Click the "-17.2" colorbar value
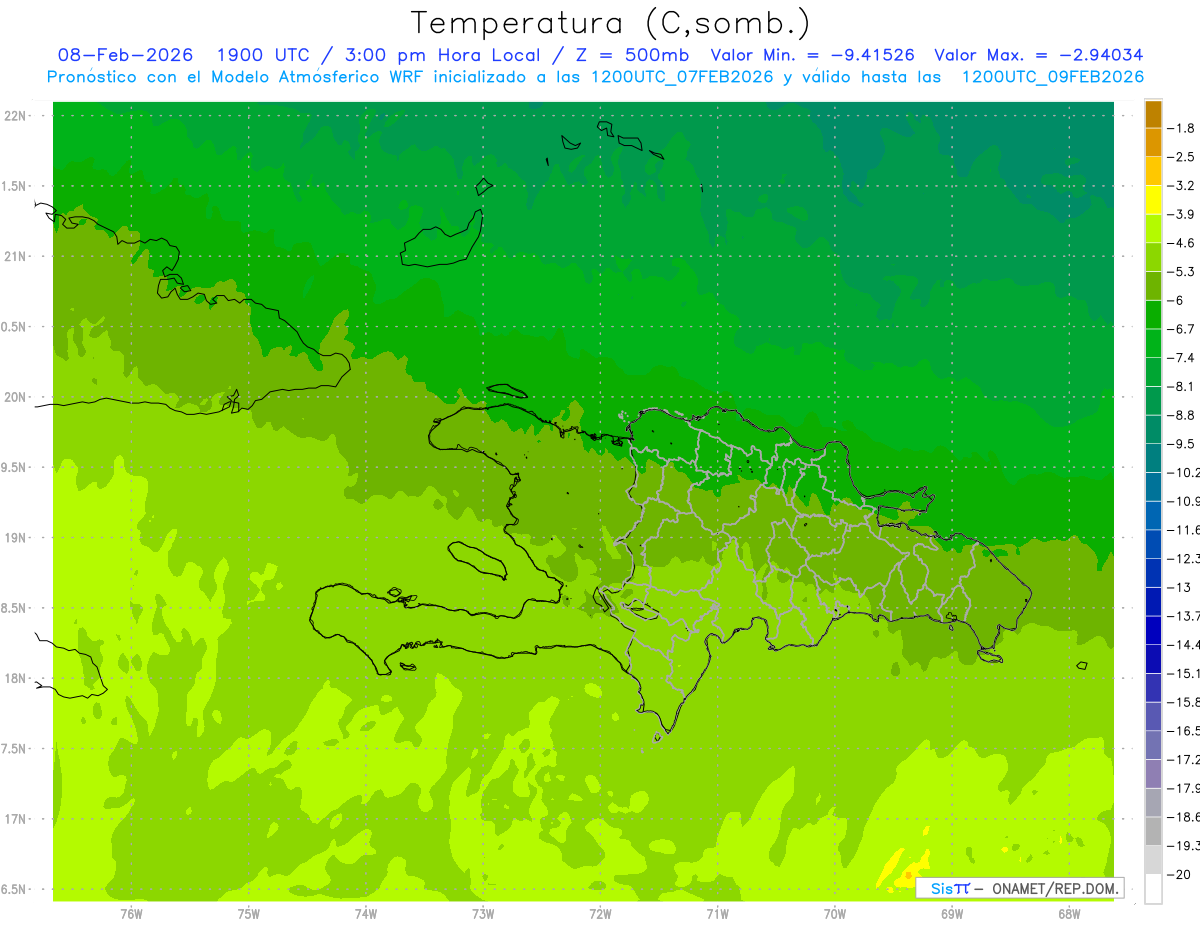The height and width of the screenshot is (927, 1200). 1184,760
